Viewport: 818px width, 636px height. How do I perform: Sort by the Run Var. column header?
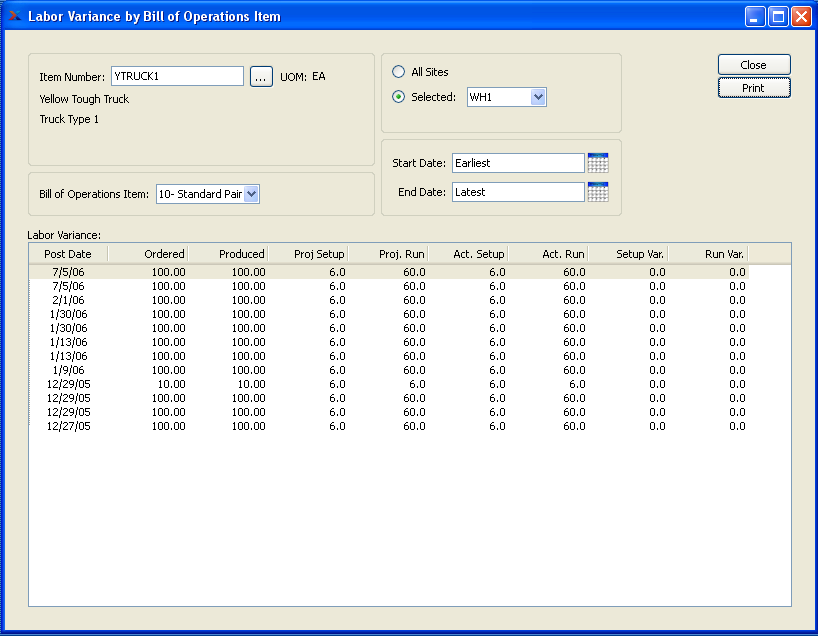click(x=707, y=254)
